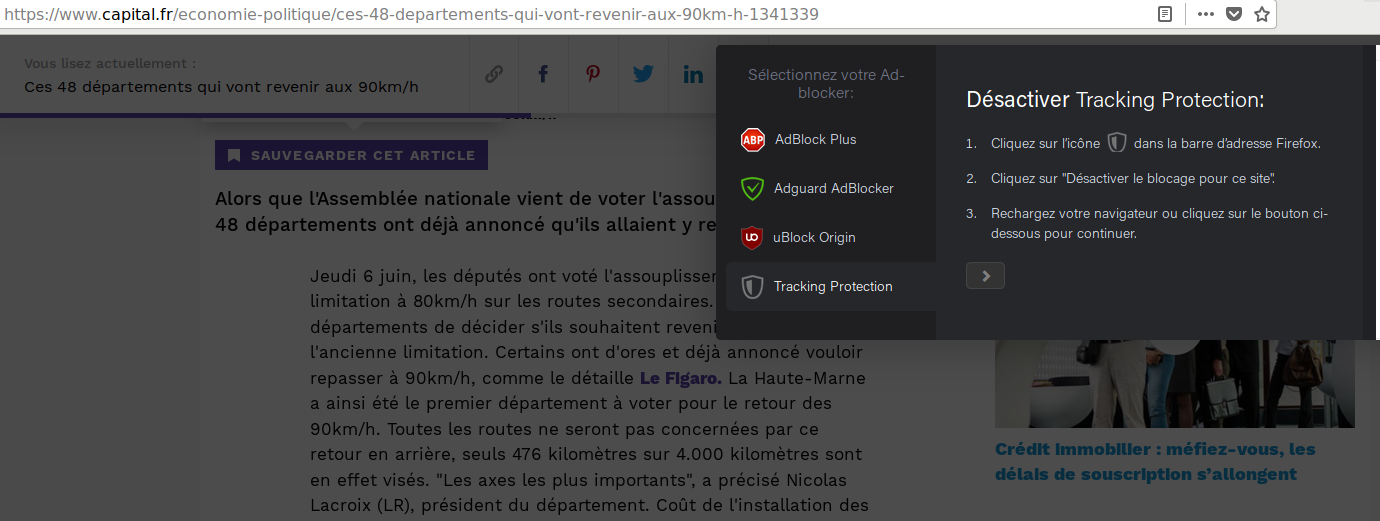Save page to Pocket icon
Image resolution: width=1380 pixels, height=521 pixels.
[x=1234, y=15]
